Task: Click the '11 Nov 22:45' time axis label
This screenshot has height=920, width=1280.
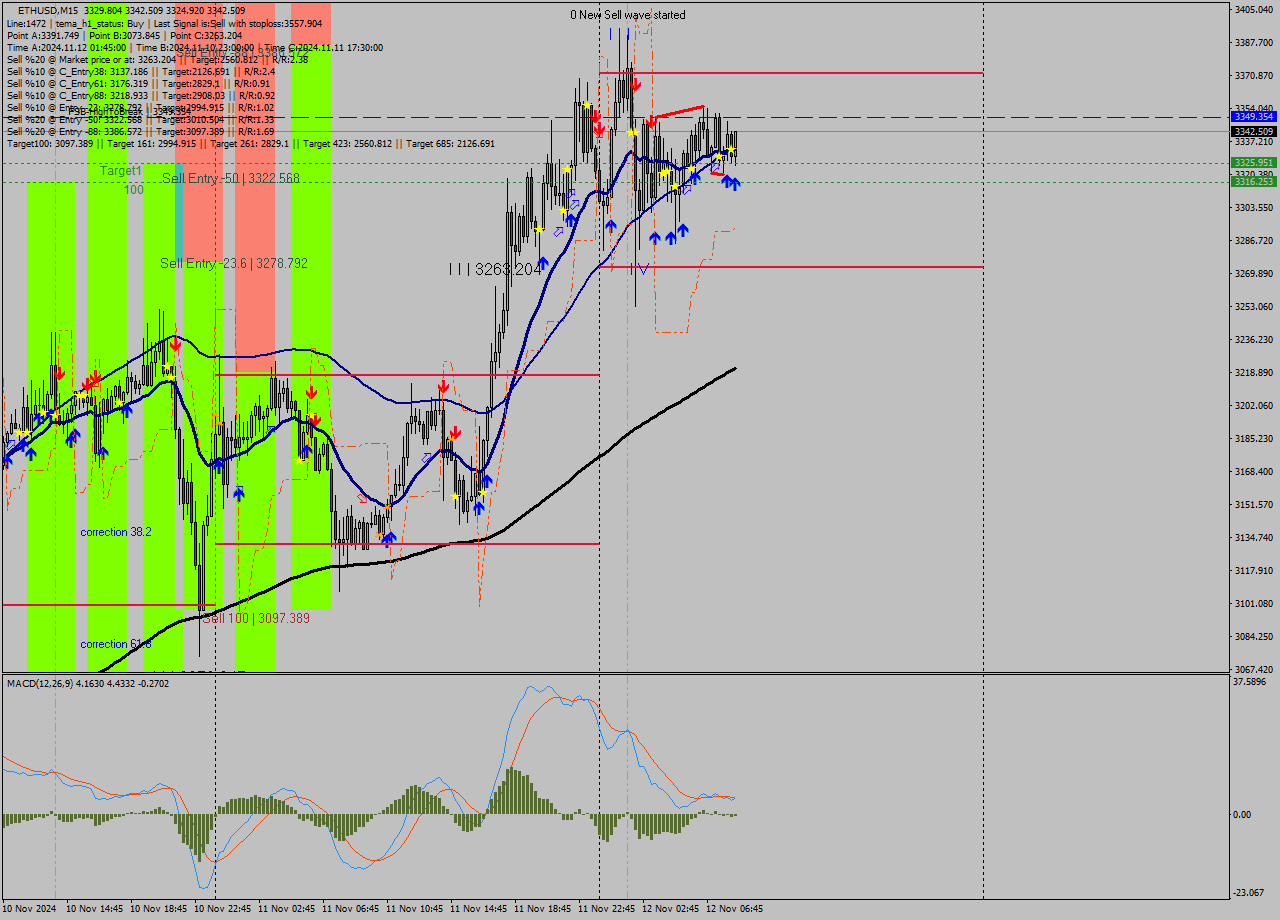Action: (x=606, y=909)
